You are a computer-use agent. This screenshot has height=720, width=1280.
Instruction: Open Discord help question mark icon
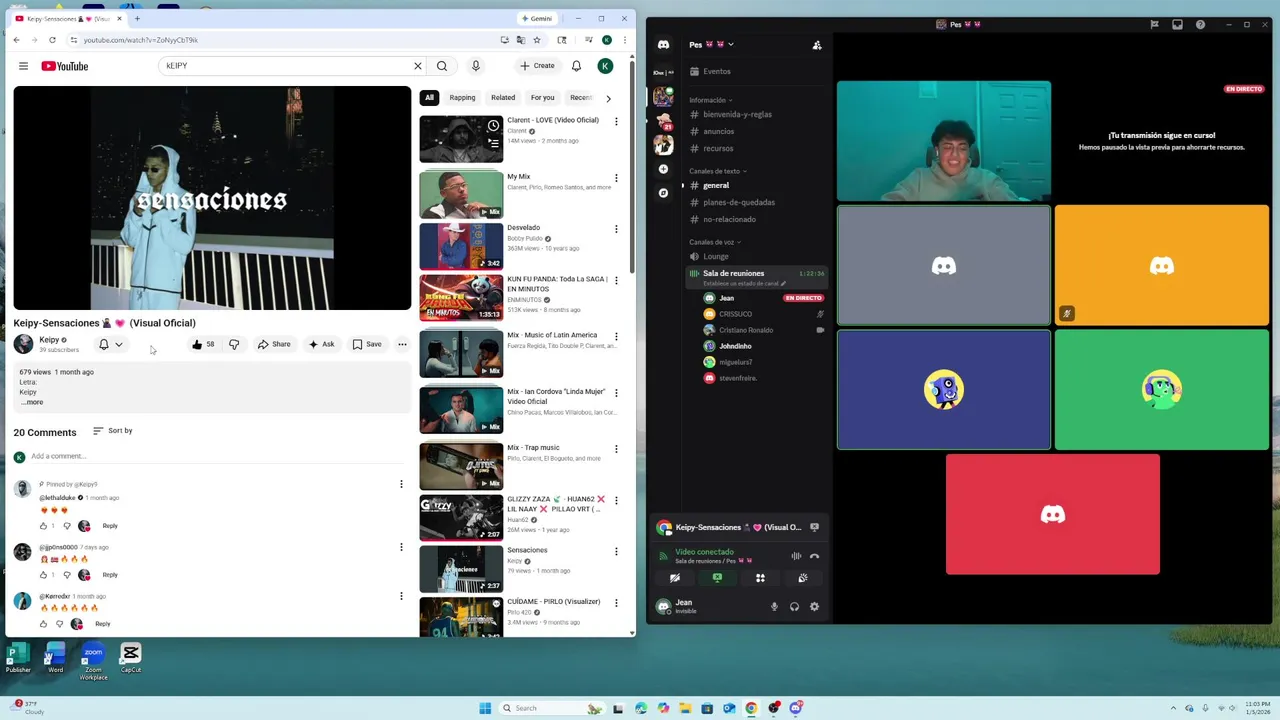pyautogui.click(x=1200, y=24)
